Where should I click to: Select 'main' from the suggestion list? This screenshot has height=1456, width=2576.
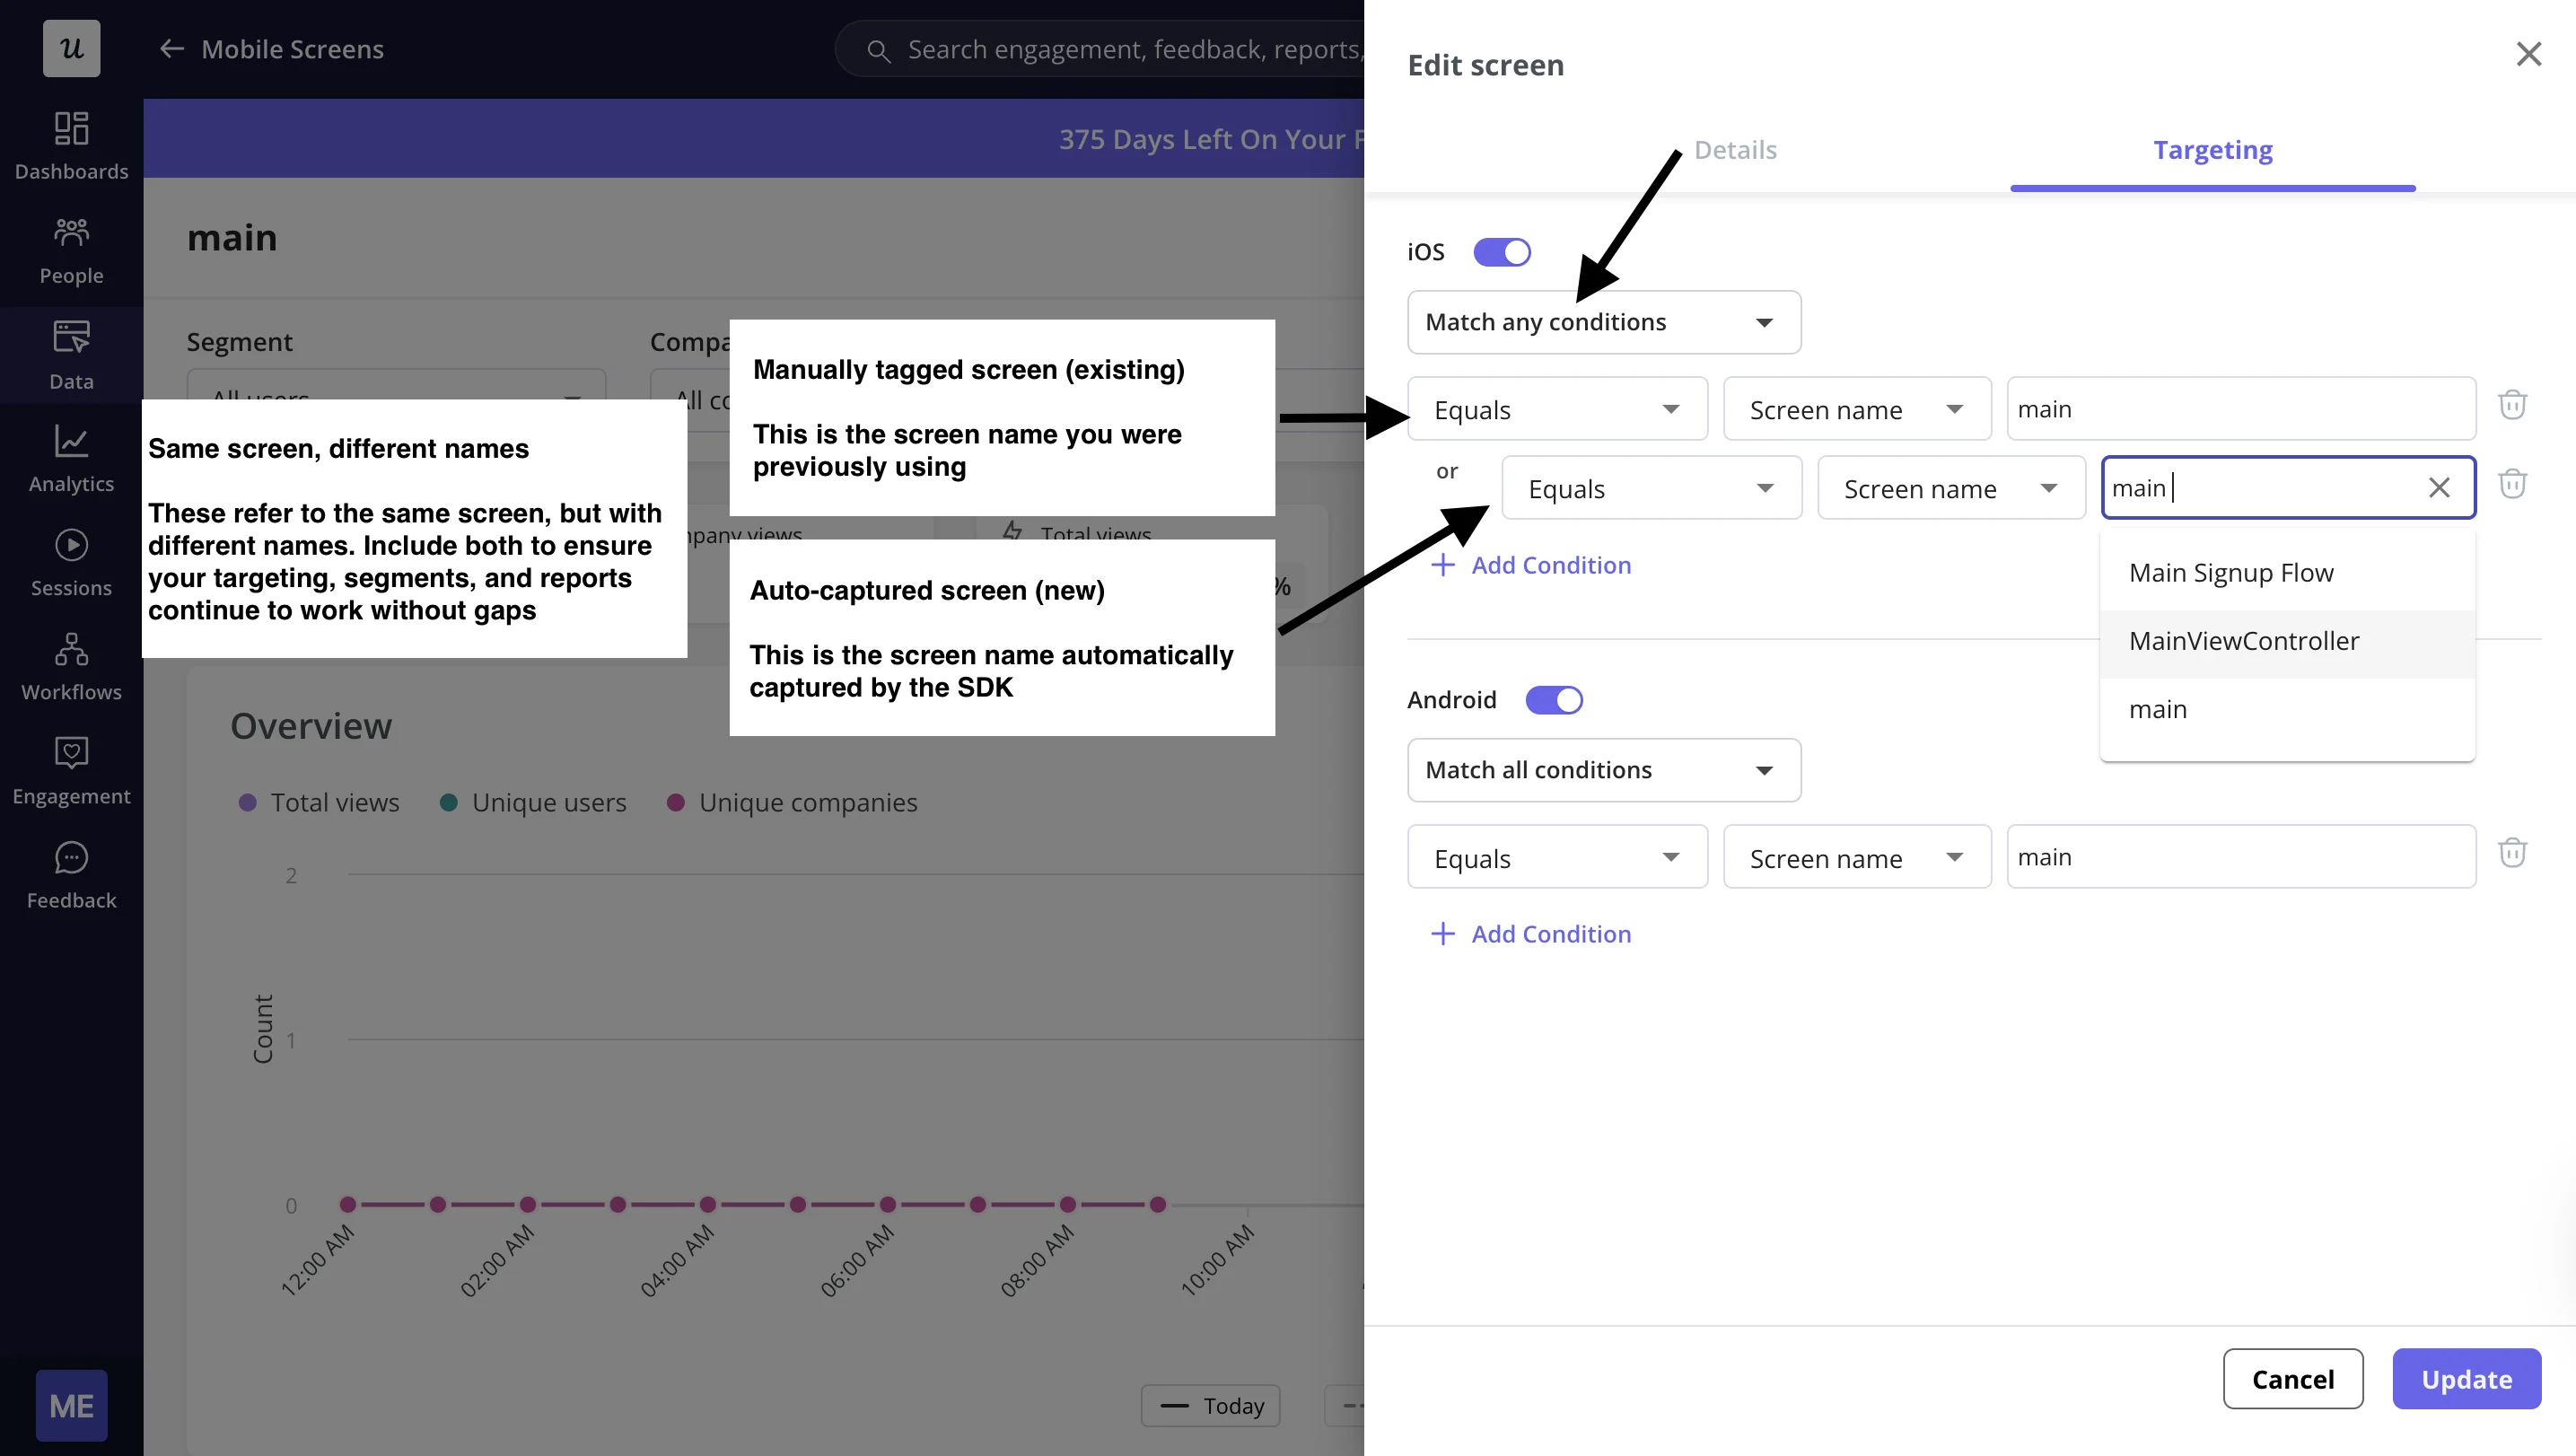click(2287, 709)
